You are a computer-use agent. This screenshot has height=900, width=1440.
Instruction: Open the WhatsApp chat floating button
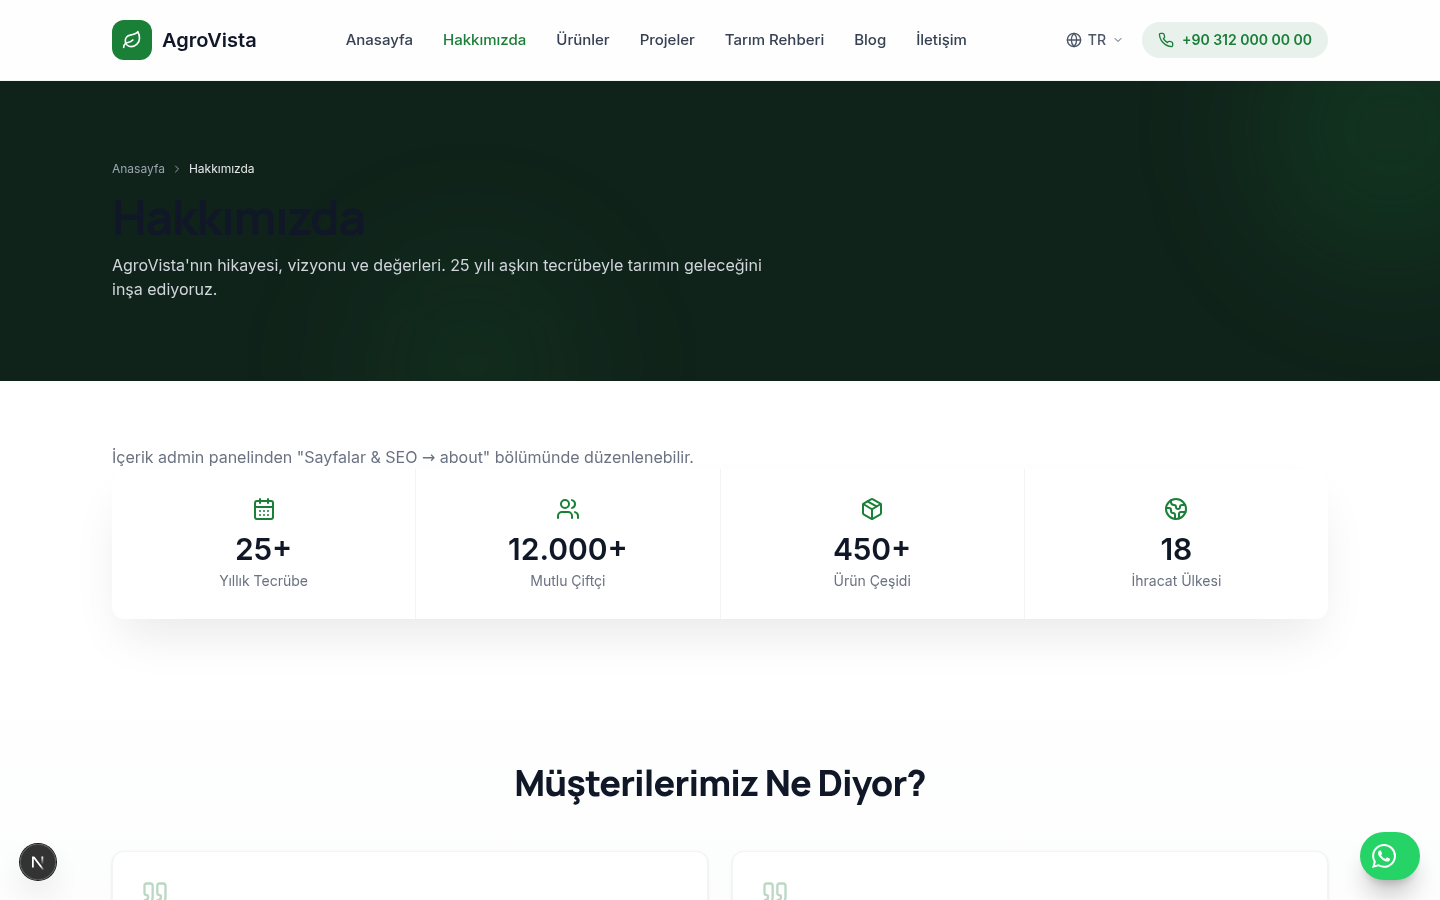point(1390,856)
